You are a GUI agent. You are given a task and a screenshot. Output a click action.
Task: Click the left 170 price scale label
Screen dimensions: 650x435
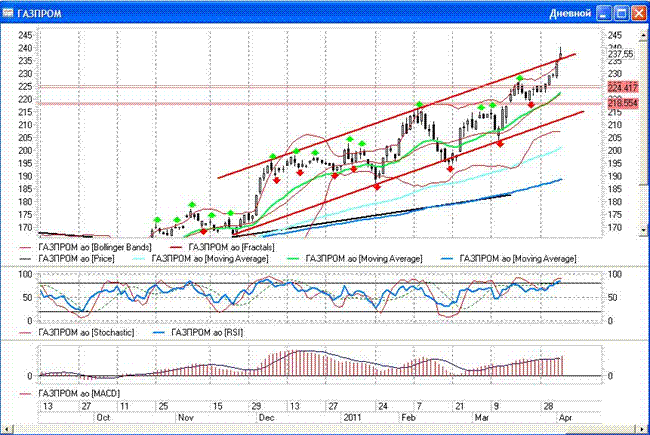tap(25, 228)
